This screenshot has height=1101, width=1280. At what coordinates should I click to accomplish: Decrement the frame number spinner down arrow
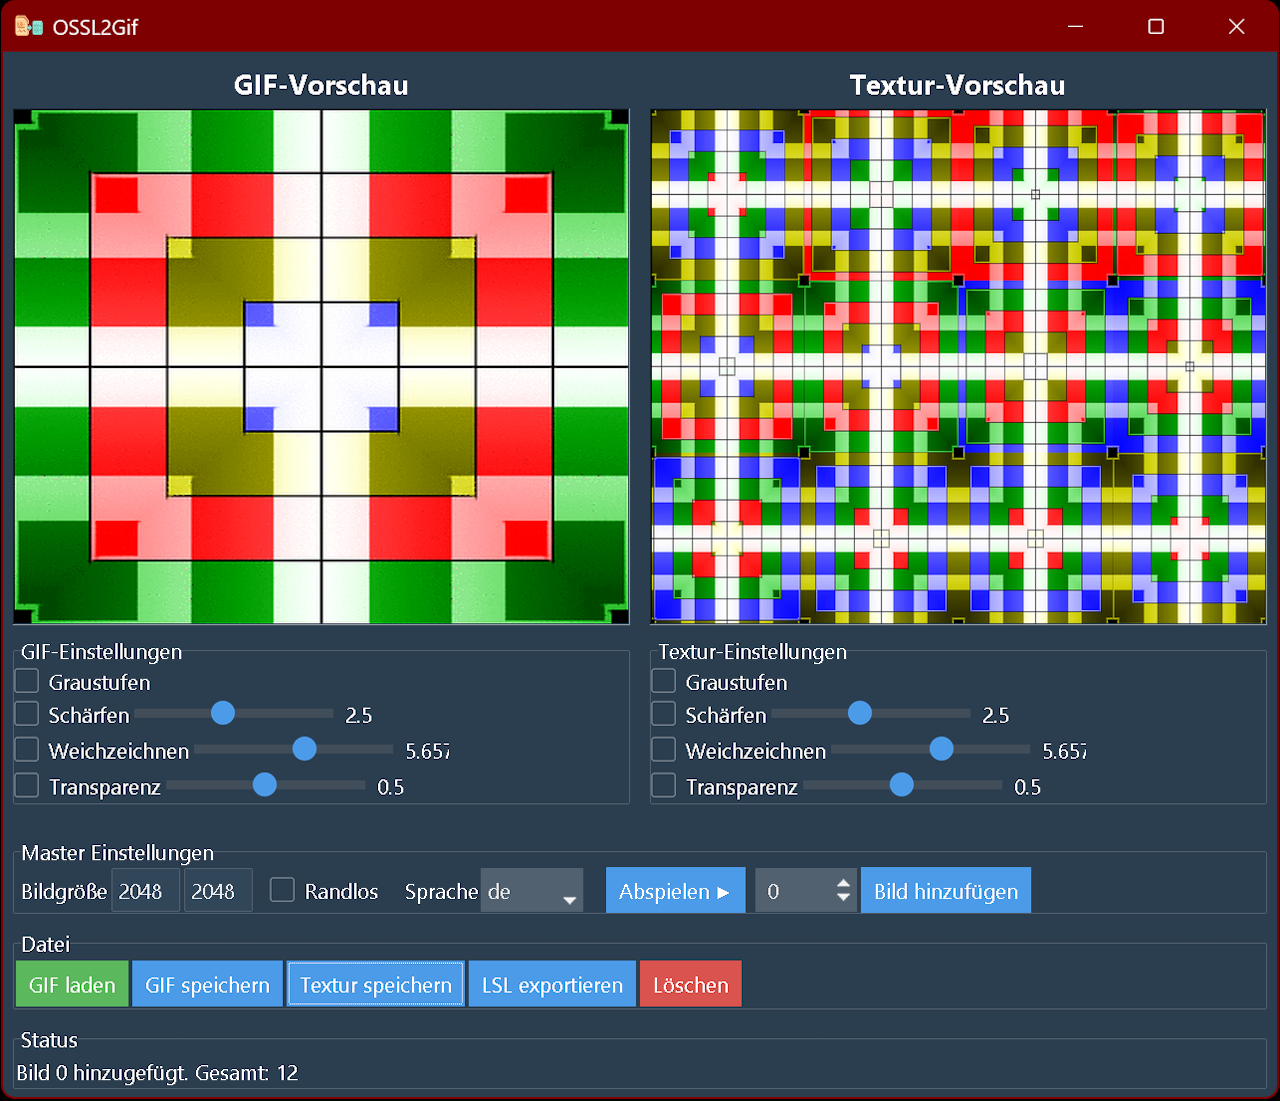pyautogui.click(x=843, y=898)
